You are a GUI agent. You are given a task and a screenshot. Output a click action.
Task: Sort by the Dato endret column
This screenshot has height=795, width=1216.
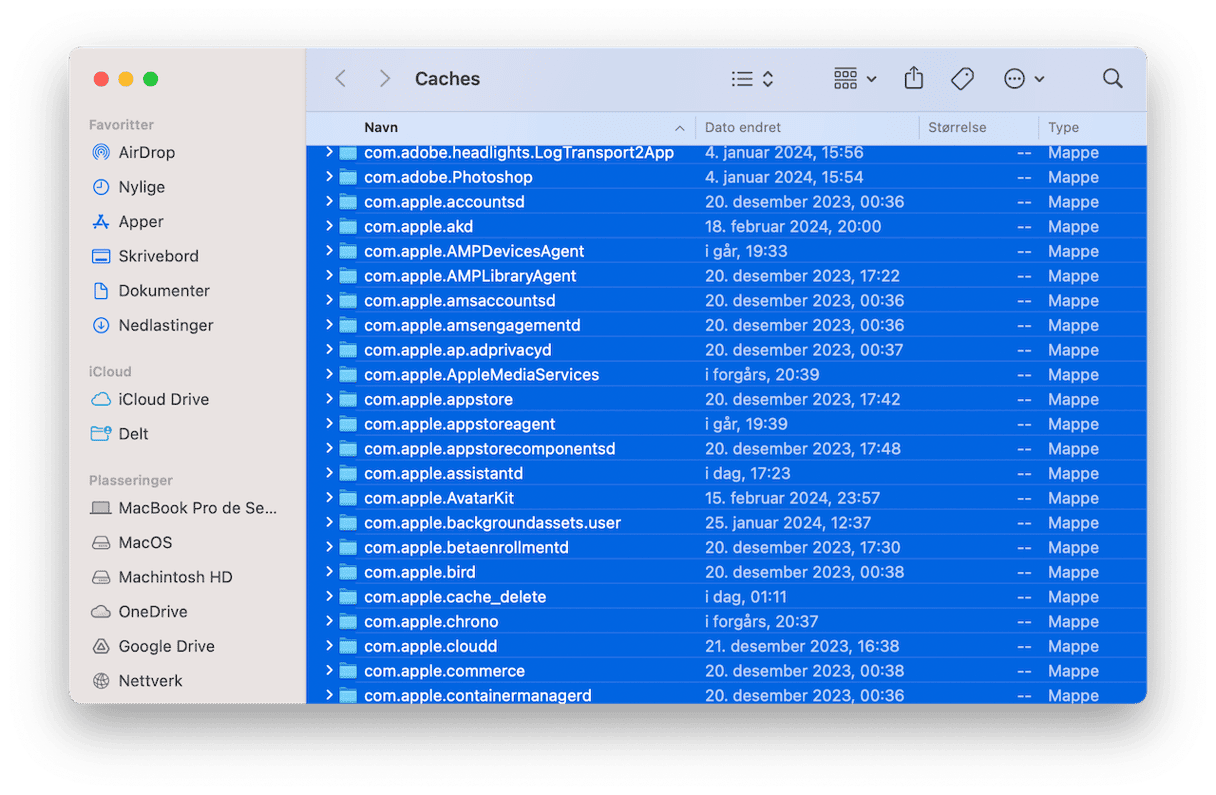(x=743, y=128)
